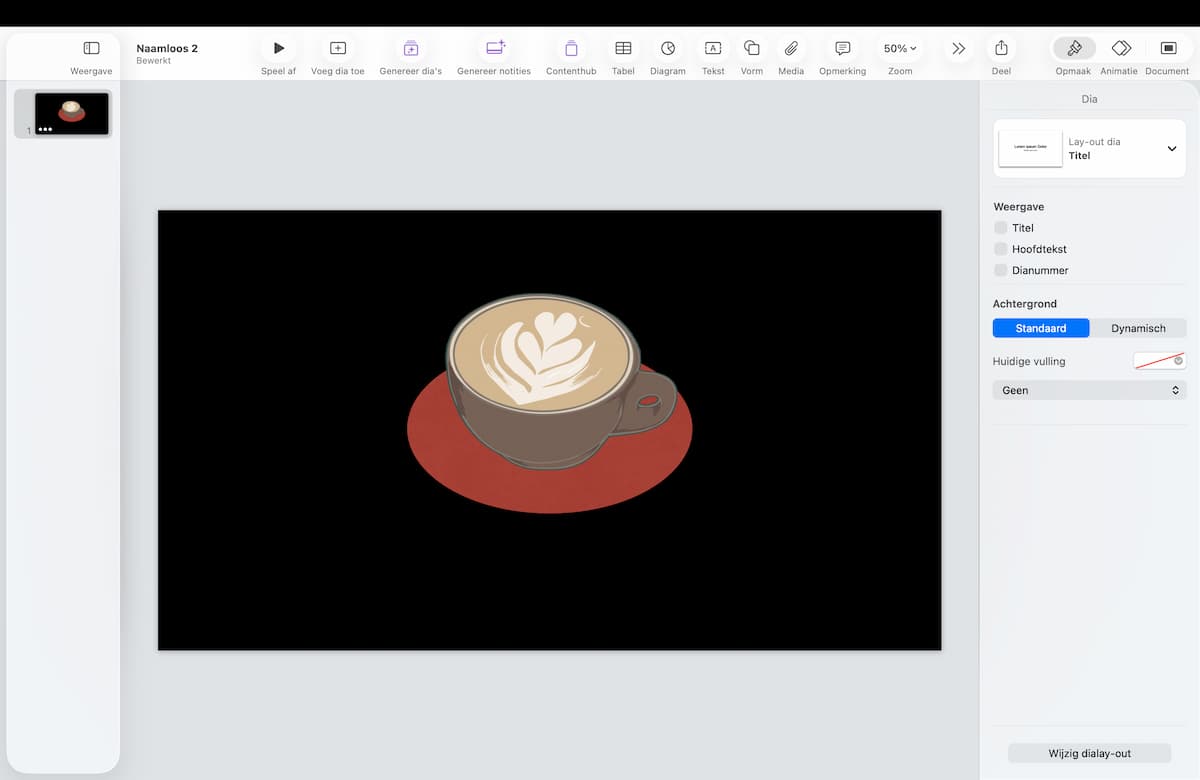
Task: Expand the Lay-out dia chooser chevron
Action: (x=1172, y=149)
